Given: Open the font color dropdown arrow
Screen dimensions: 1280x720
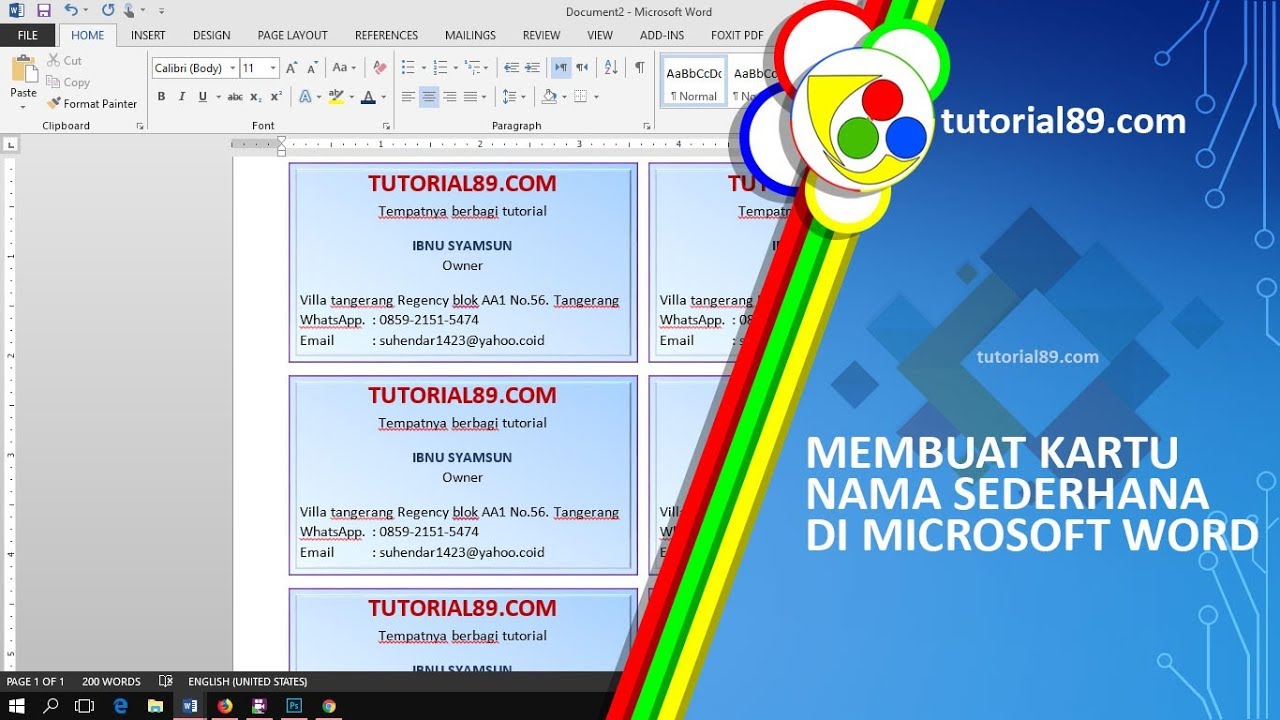Looking at the screenshot, I should pos(384,97).
